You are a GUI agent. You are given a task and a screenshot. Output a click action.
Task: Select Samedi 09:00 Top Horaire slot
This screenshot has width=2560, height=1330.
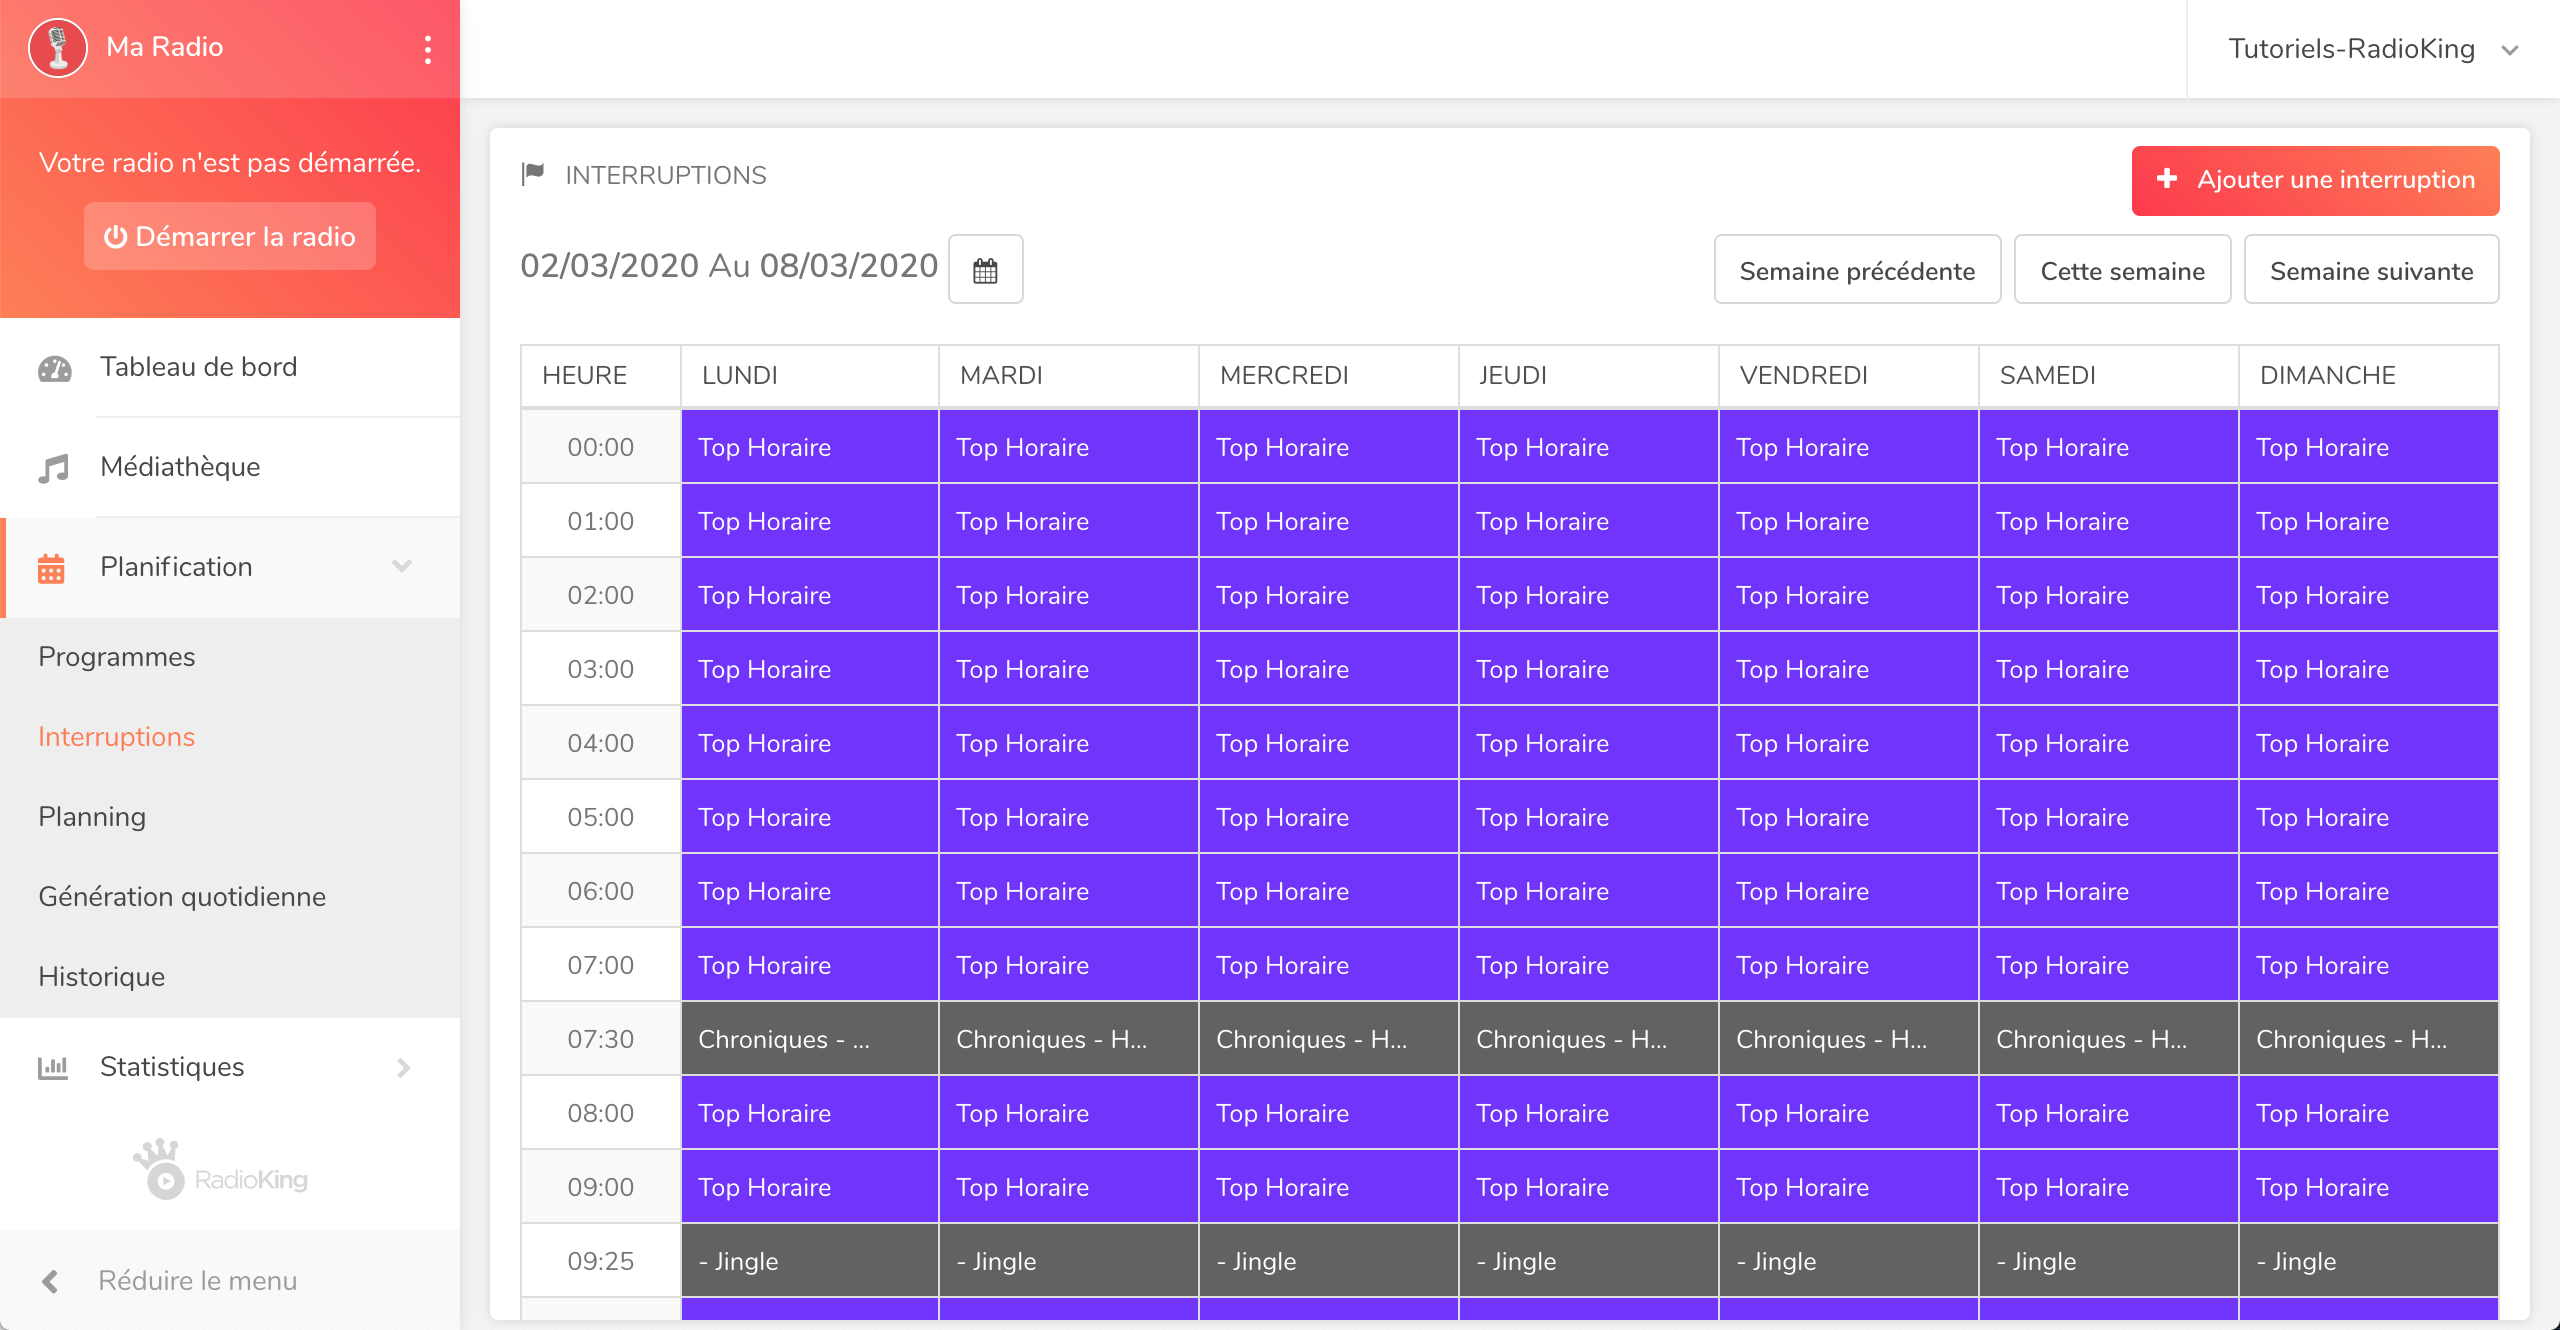click(2109, 1187)
